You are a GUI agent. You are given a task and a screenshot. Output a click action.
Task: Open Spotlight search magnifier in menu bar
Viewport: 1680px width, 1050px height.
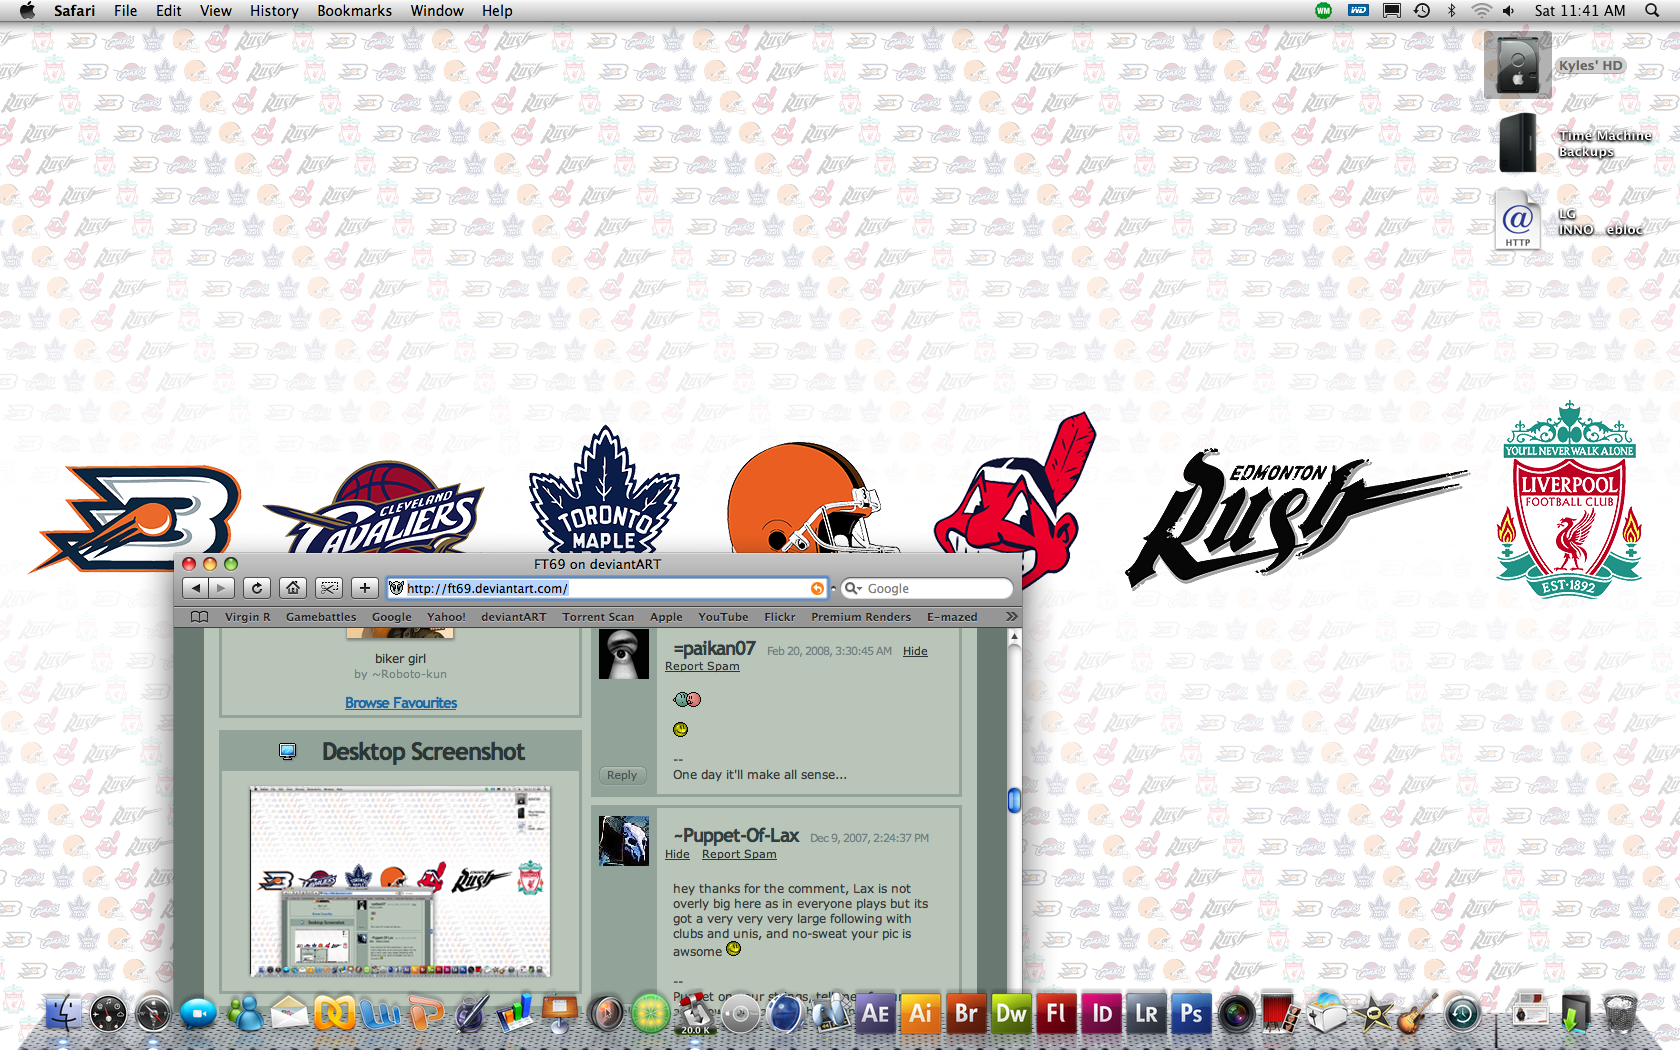[1651, 11]
